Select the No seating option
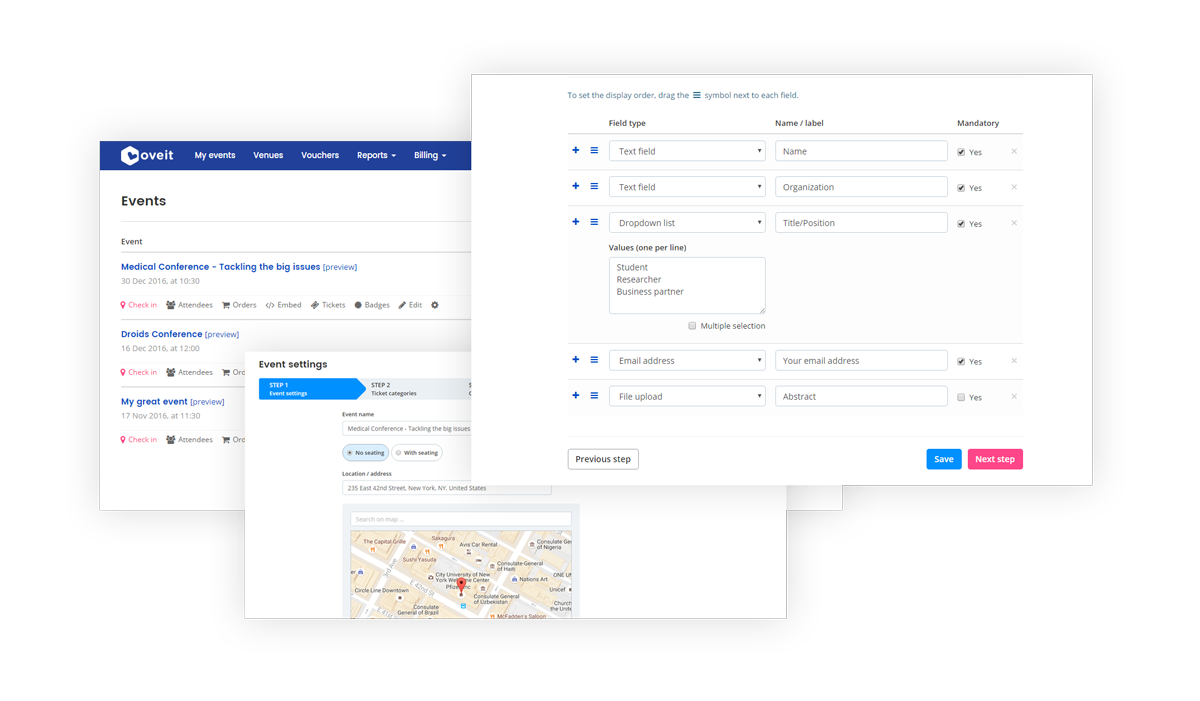The height and width of the screenshot is (701, 1200). pos(365,453)
